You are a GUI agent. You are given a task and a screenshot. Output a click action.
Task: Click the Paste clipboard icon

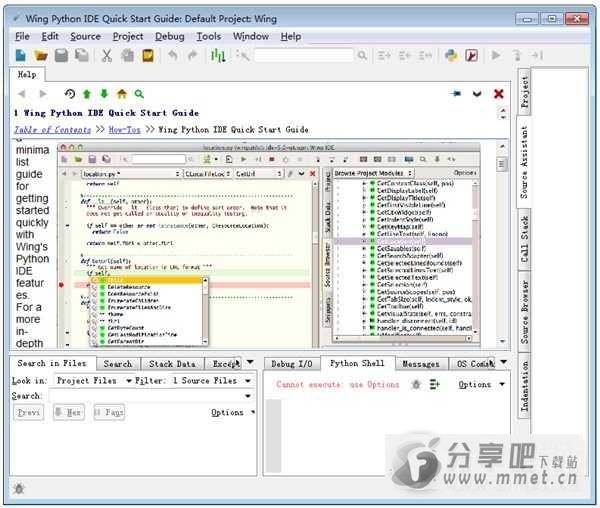tap(148, 56)
